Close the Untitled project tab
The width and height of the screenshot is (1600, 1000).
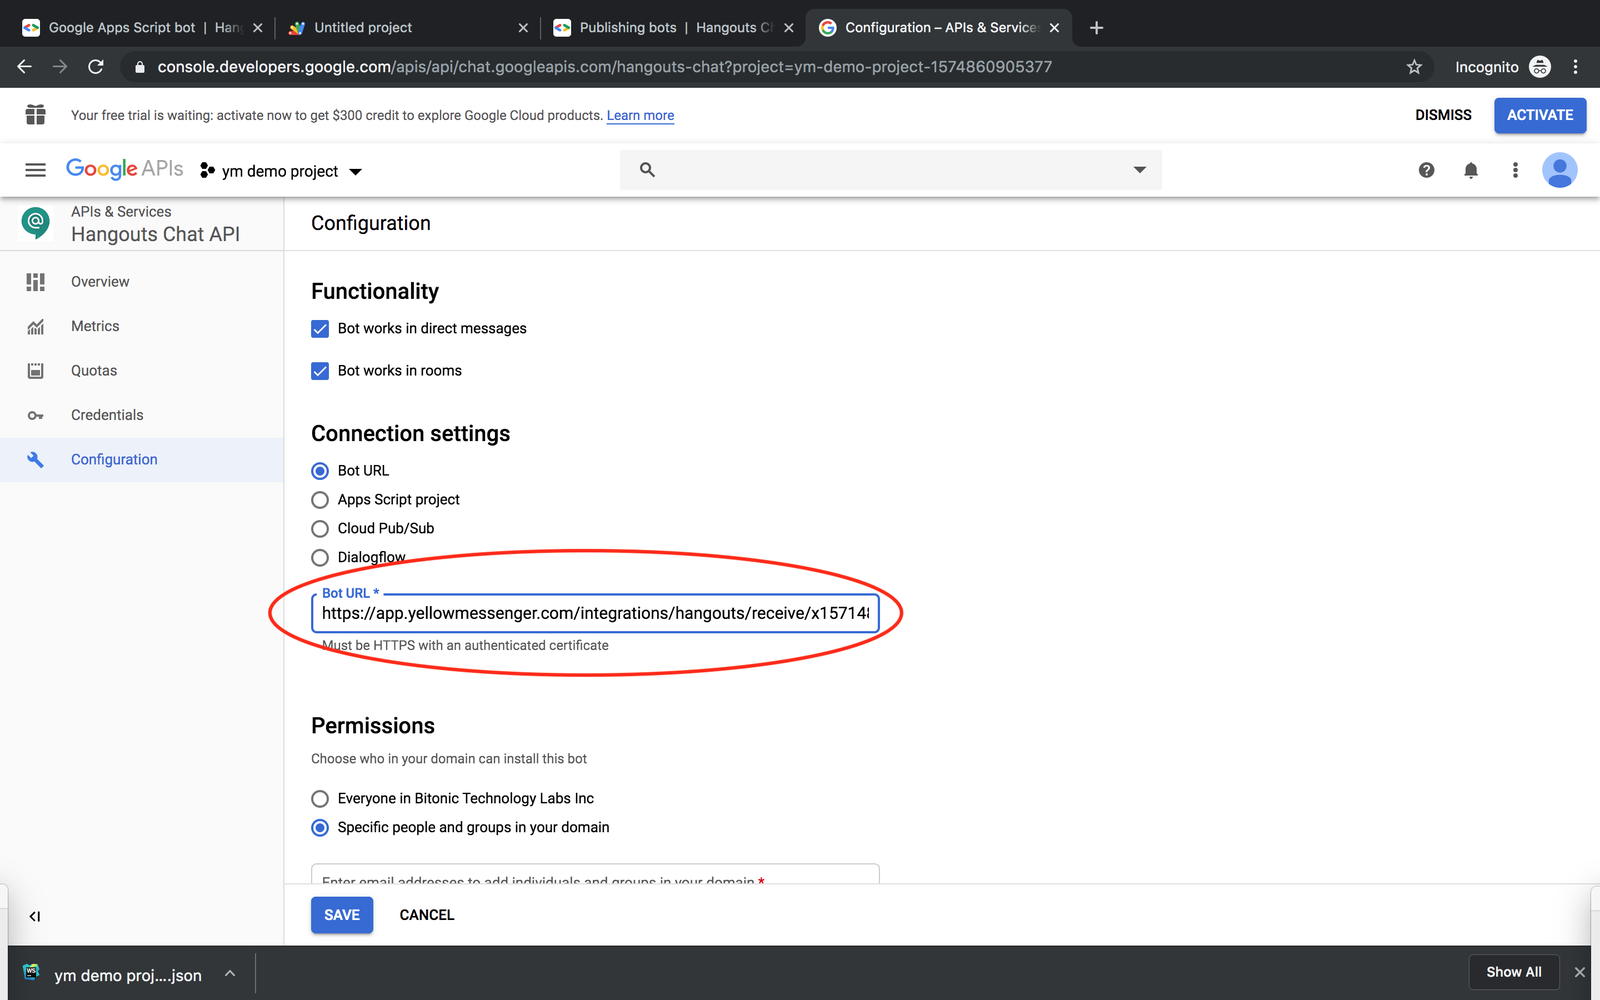click(x=523, y=28)
